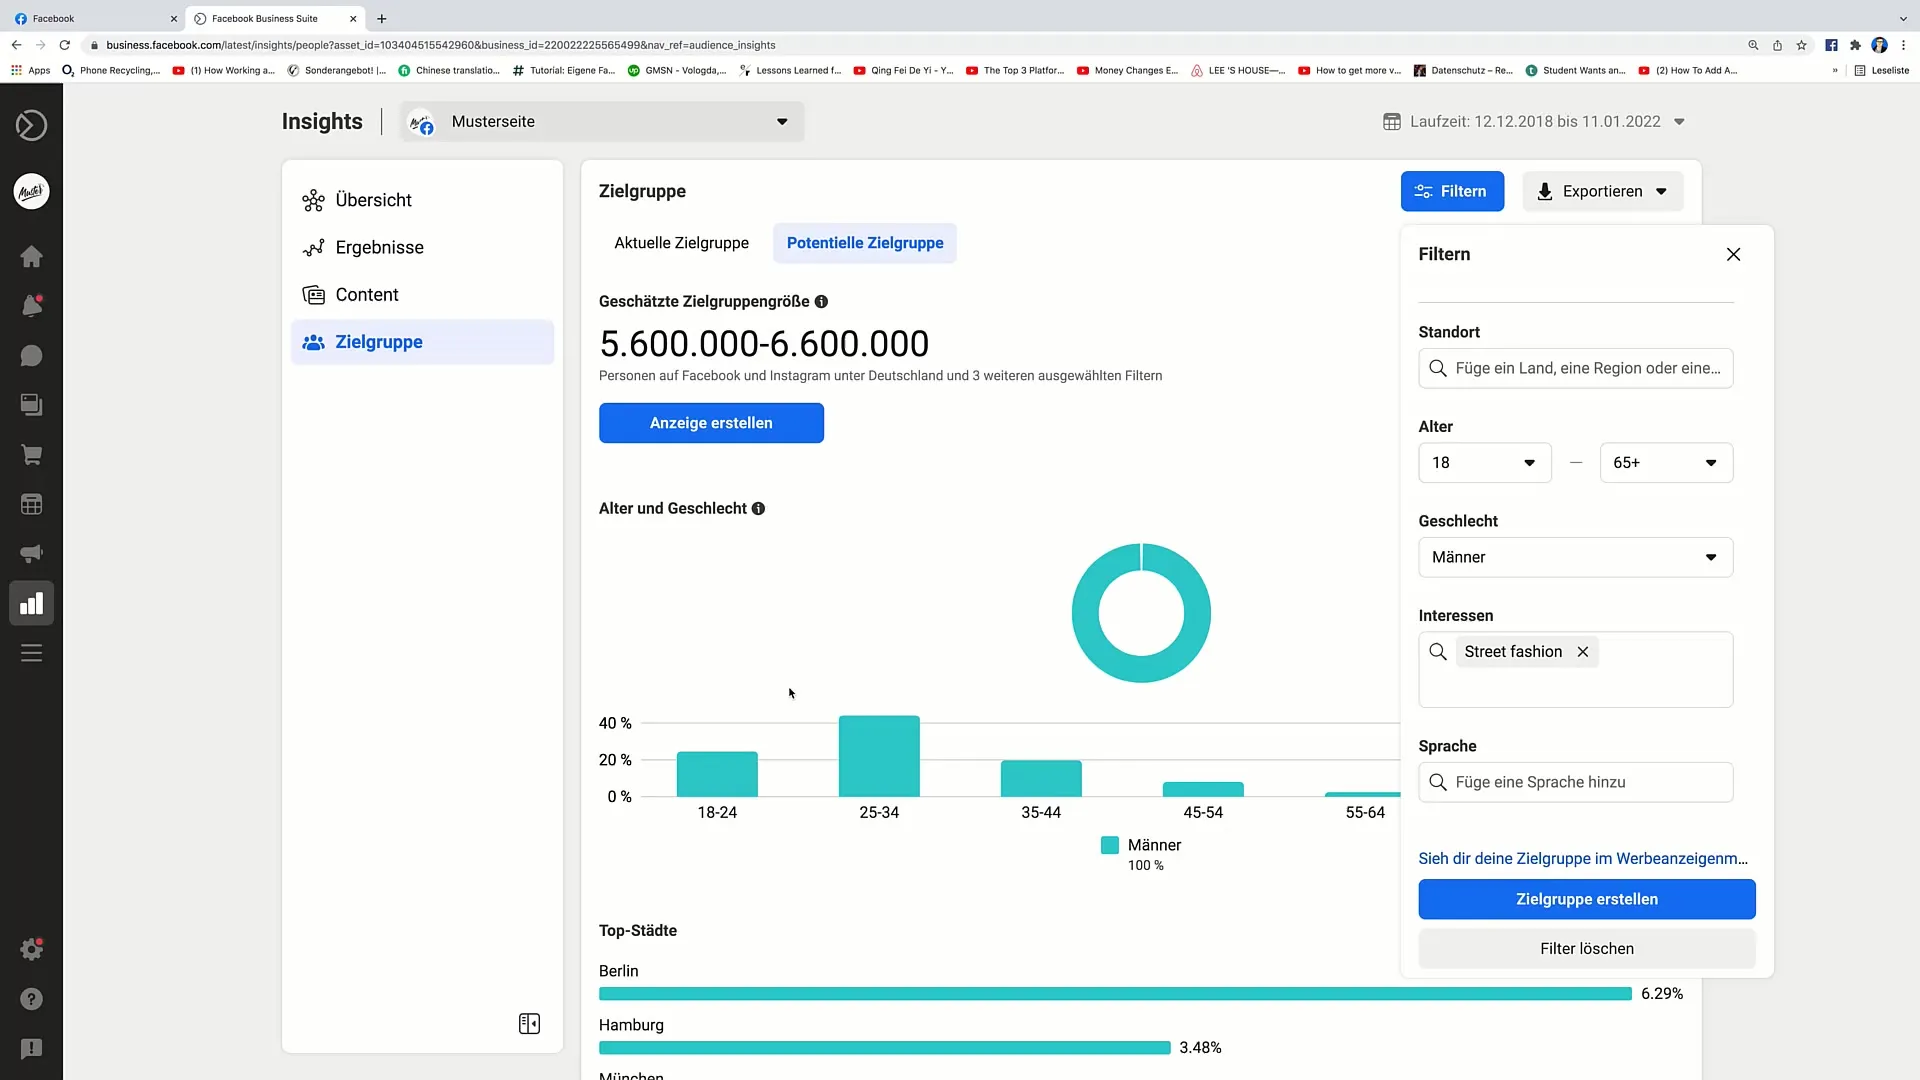
Task: Click Sieh dir deine Zielgruppe im Werbeanzeigenm... link
Action: click(x=1582, y=858)
